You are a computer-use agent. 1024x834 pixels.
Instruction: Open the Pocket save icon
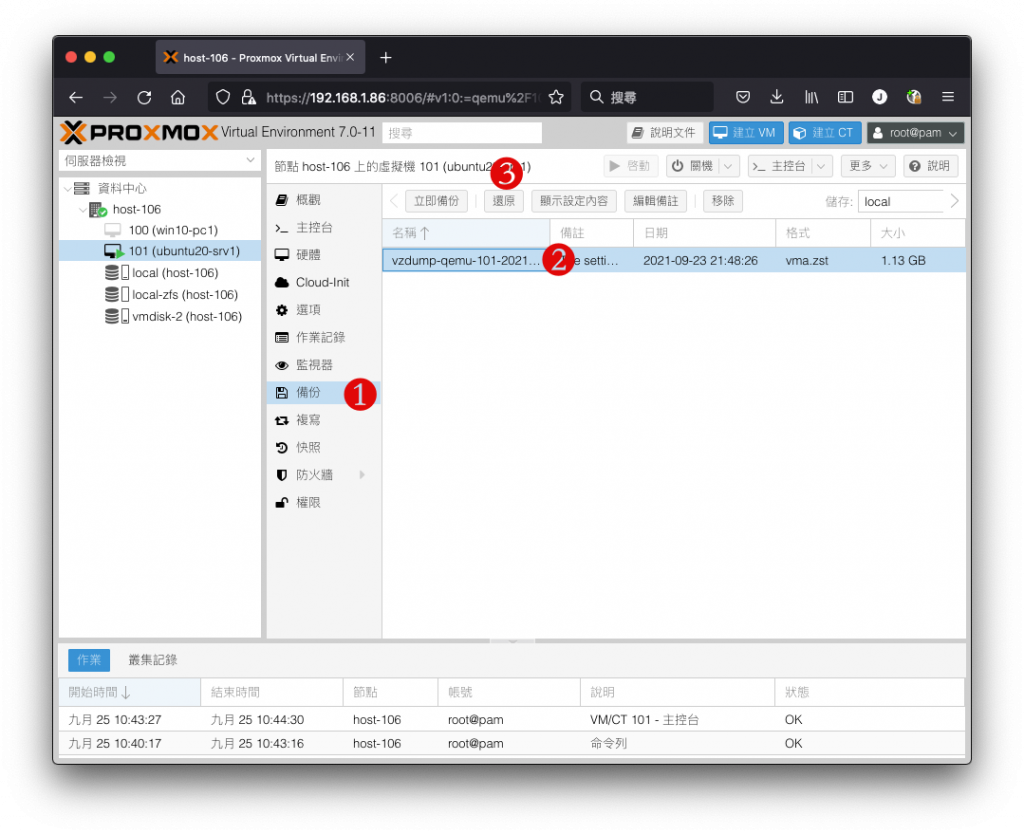tap(743, 97)
